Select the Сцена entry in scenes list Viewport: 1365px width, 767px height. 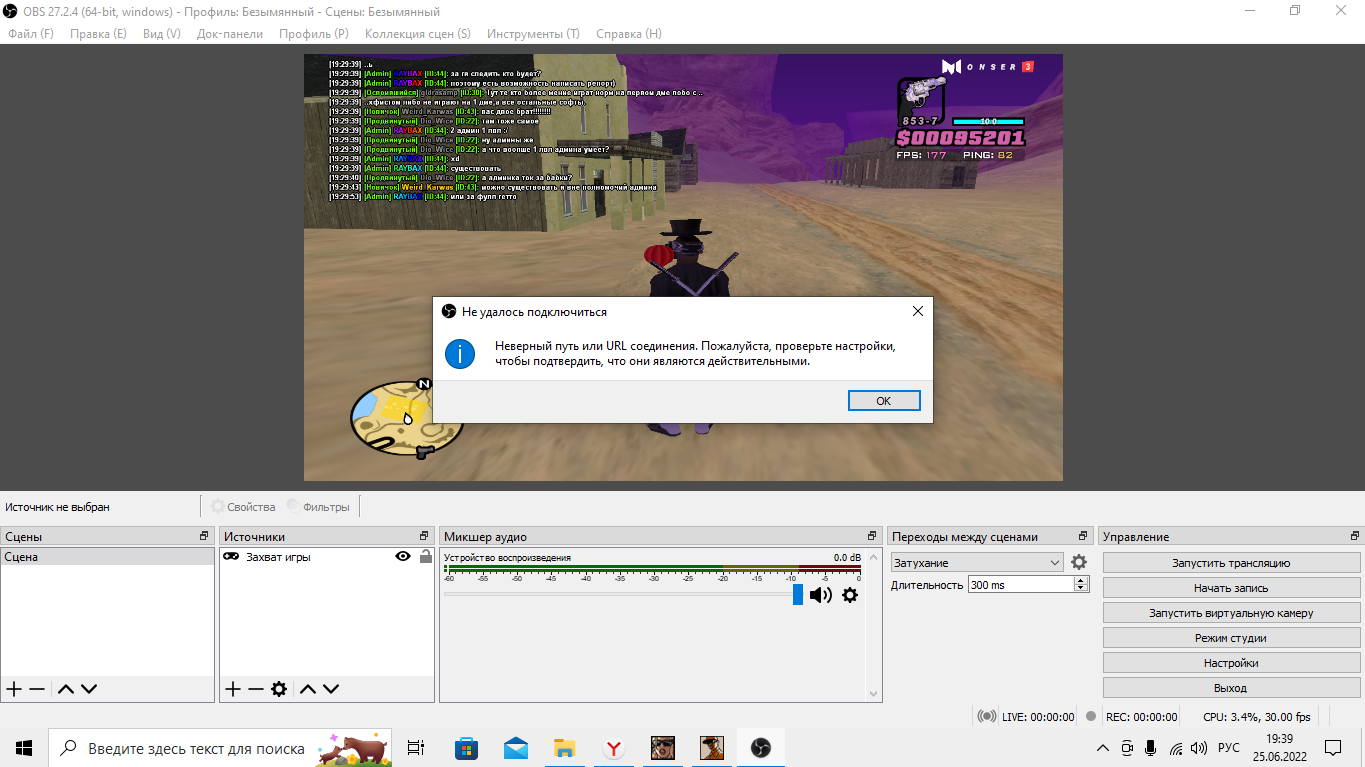click(x=107, y=557)
